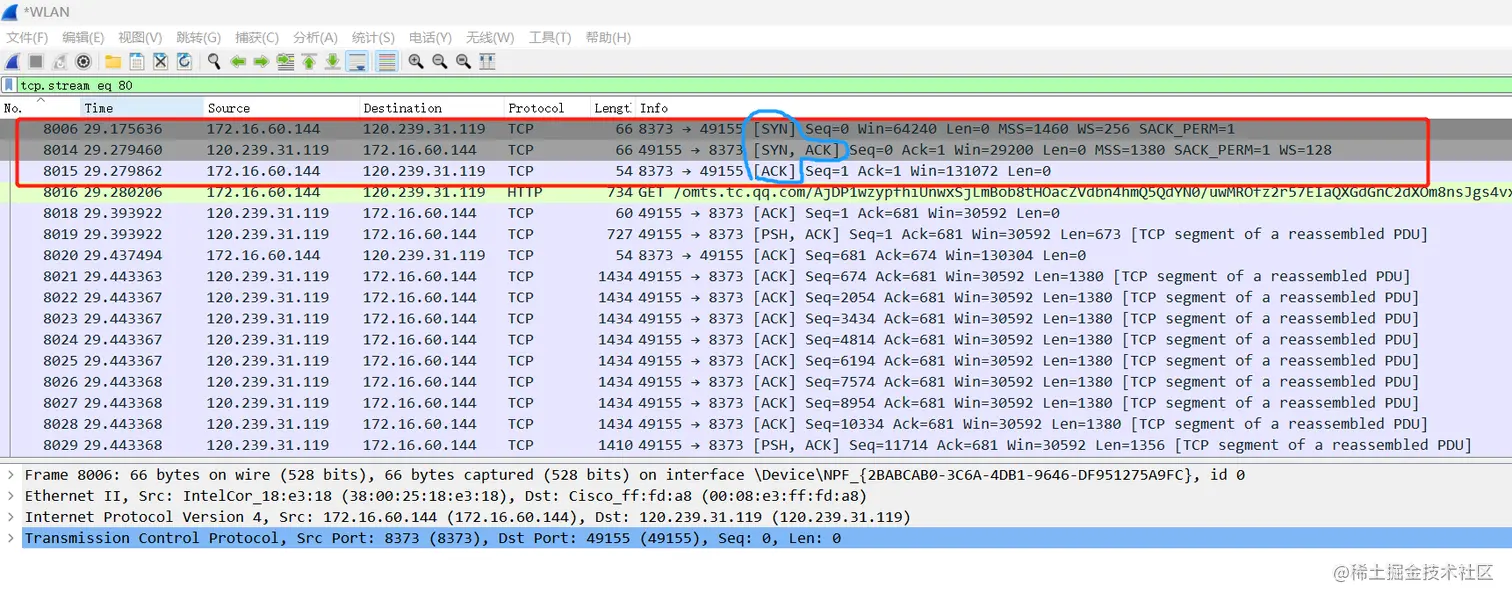Toggle packet colorization rules
Image resolution: width=1512 pixels, height=601 pixels.
(387, 62)
